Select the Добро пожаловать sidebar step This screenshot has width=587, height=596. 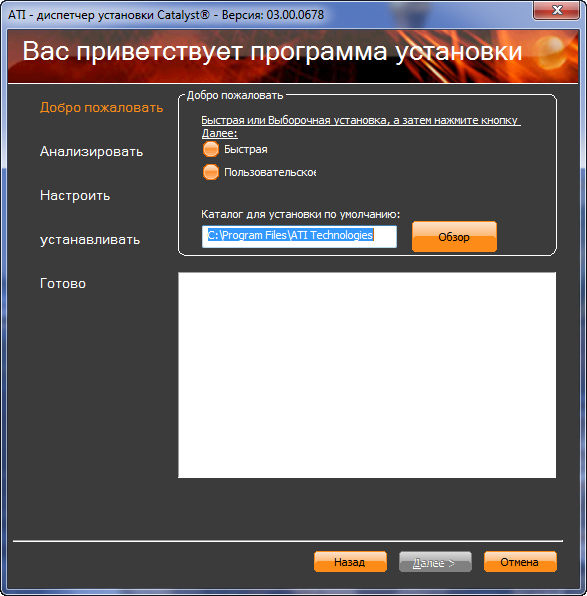pyautogui.click(x=102, y=108)
